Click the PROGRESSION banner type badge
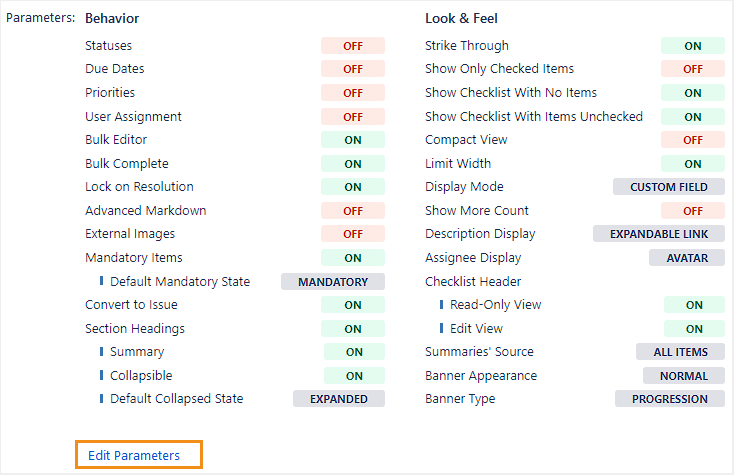The width and height of the screenshot is (734, 475). 670,399
